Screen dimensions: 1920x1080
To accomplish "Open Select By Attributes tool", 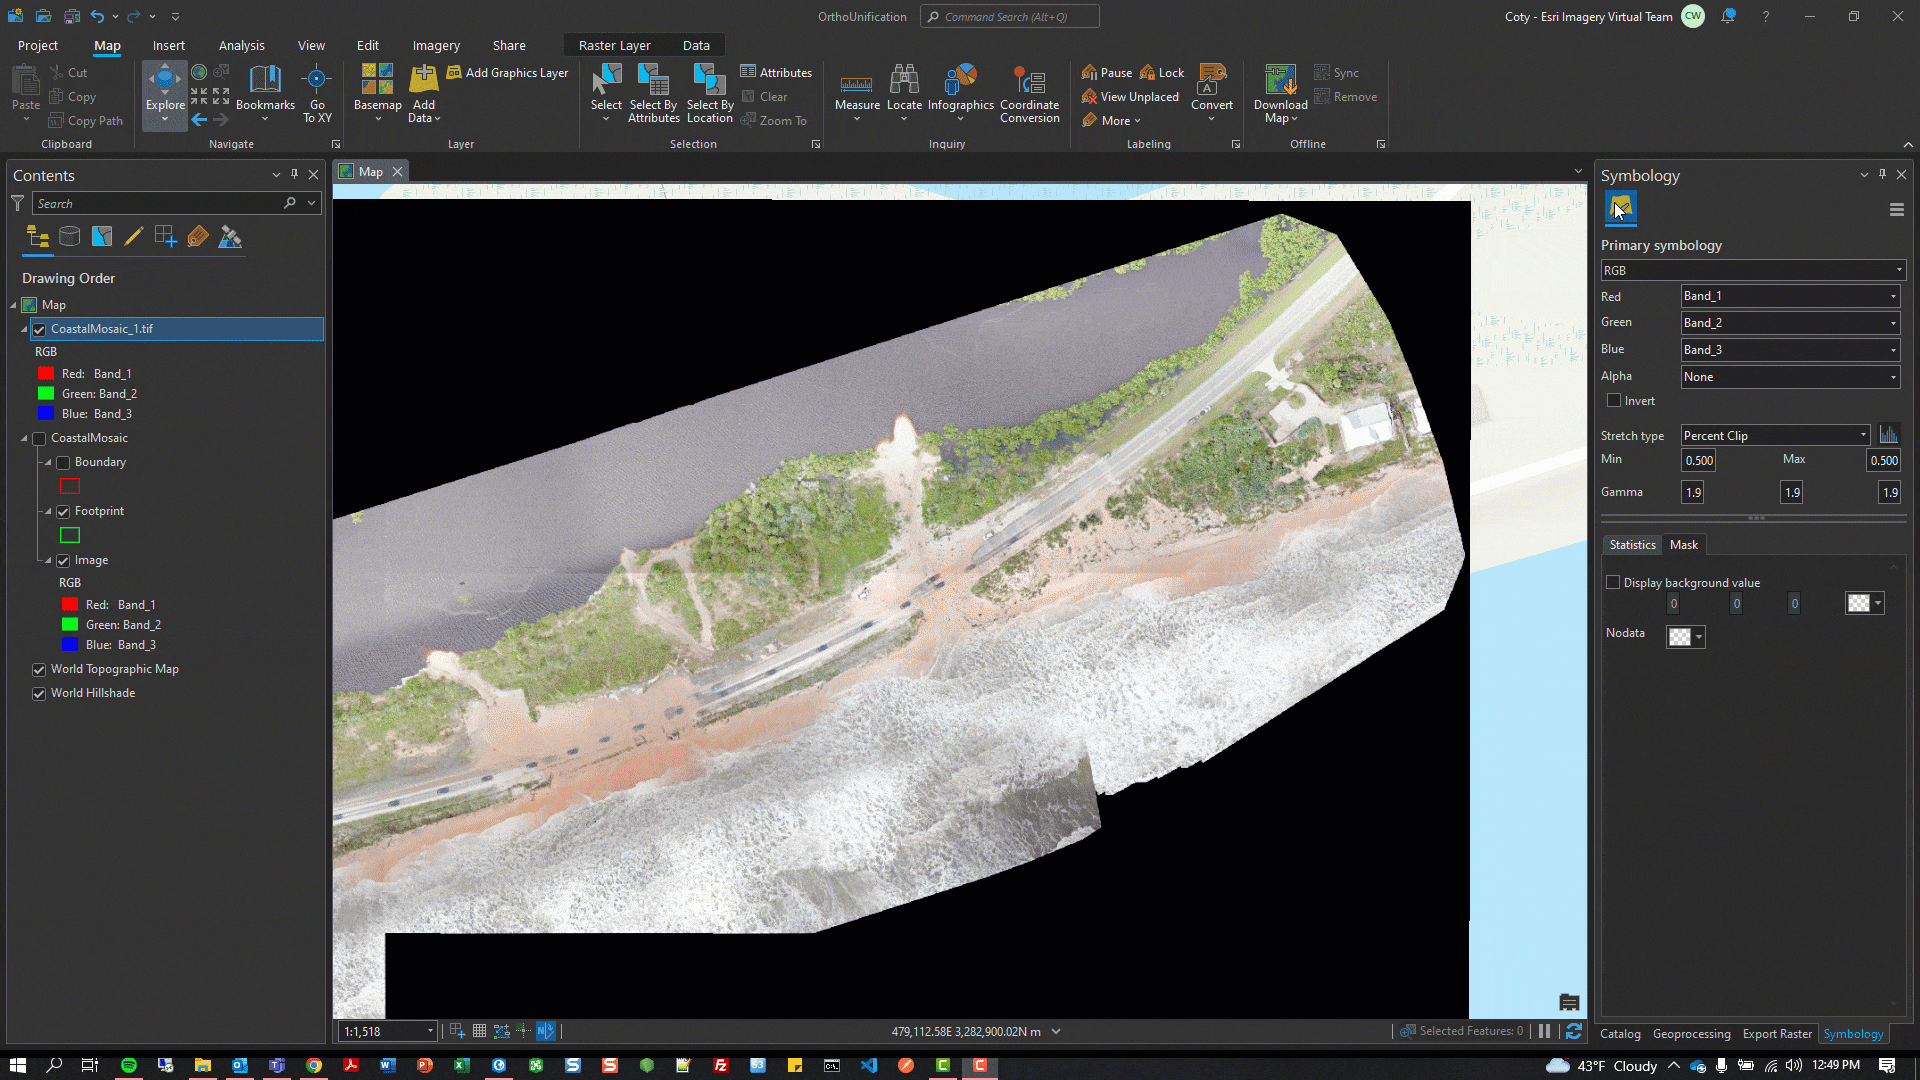I will point(654,80).
